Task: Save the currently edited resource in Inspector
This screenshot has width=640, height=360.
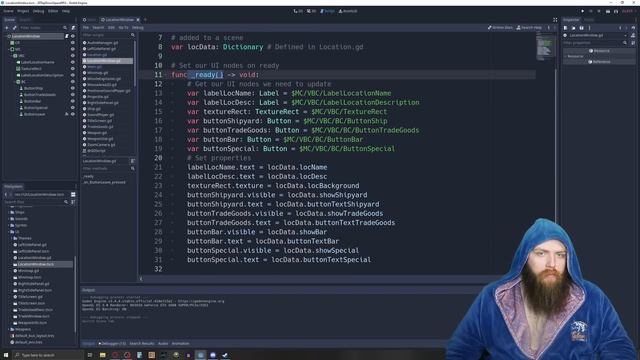Action: 581,28
